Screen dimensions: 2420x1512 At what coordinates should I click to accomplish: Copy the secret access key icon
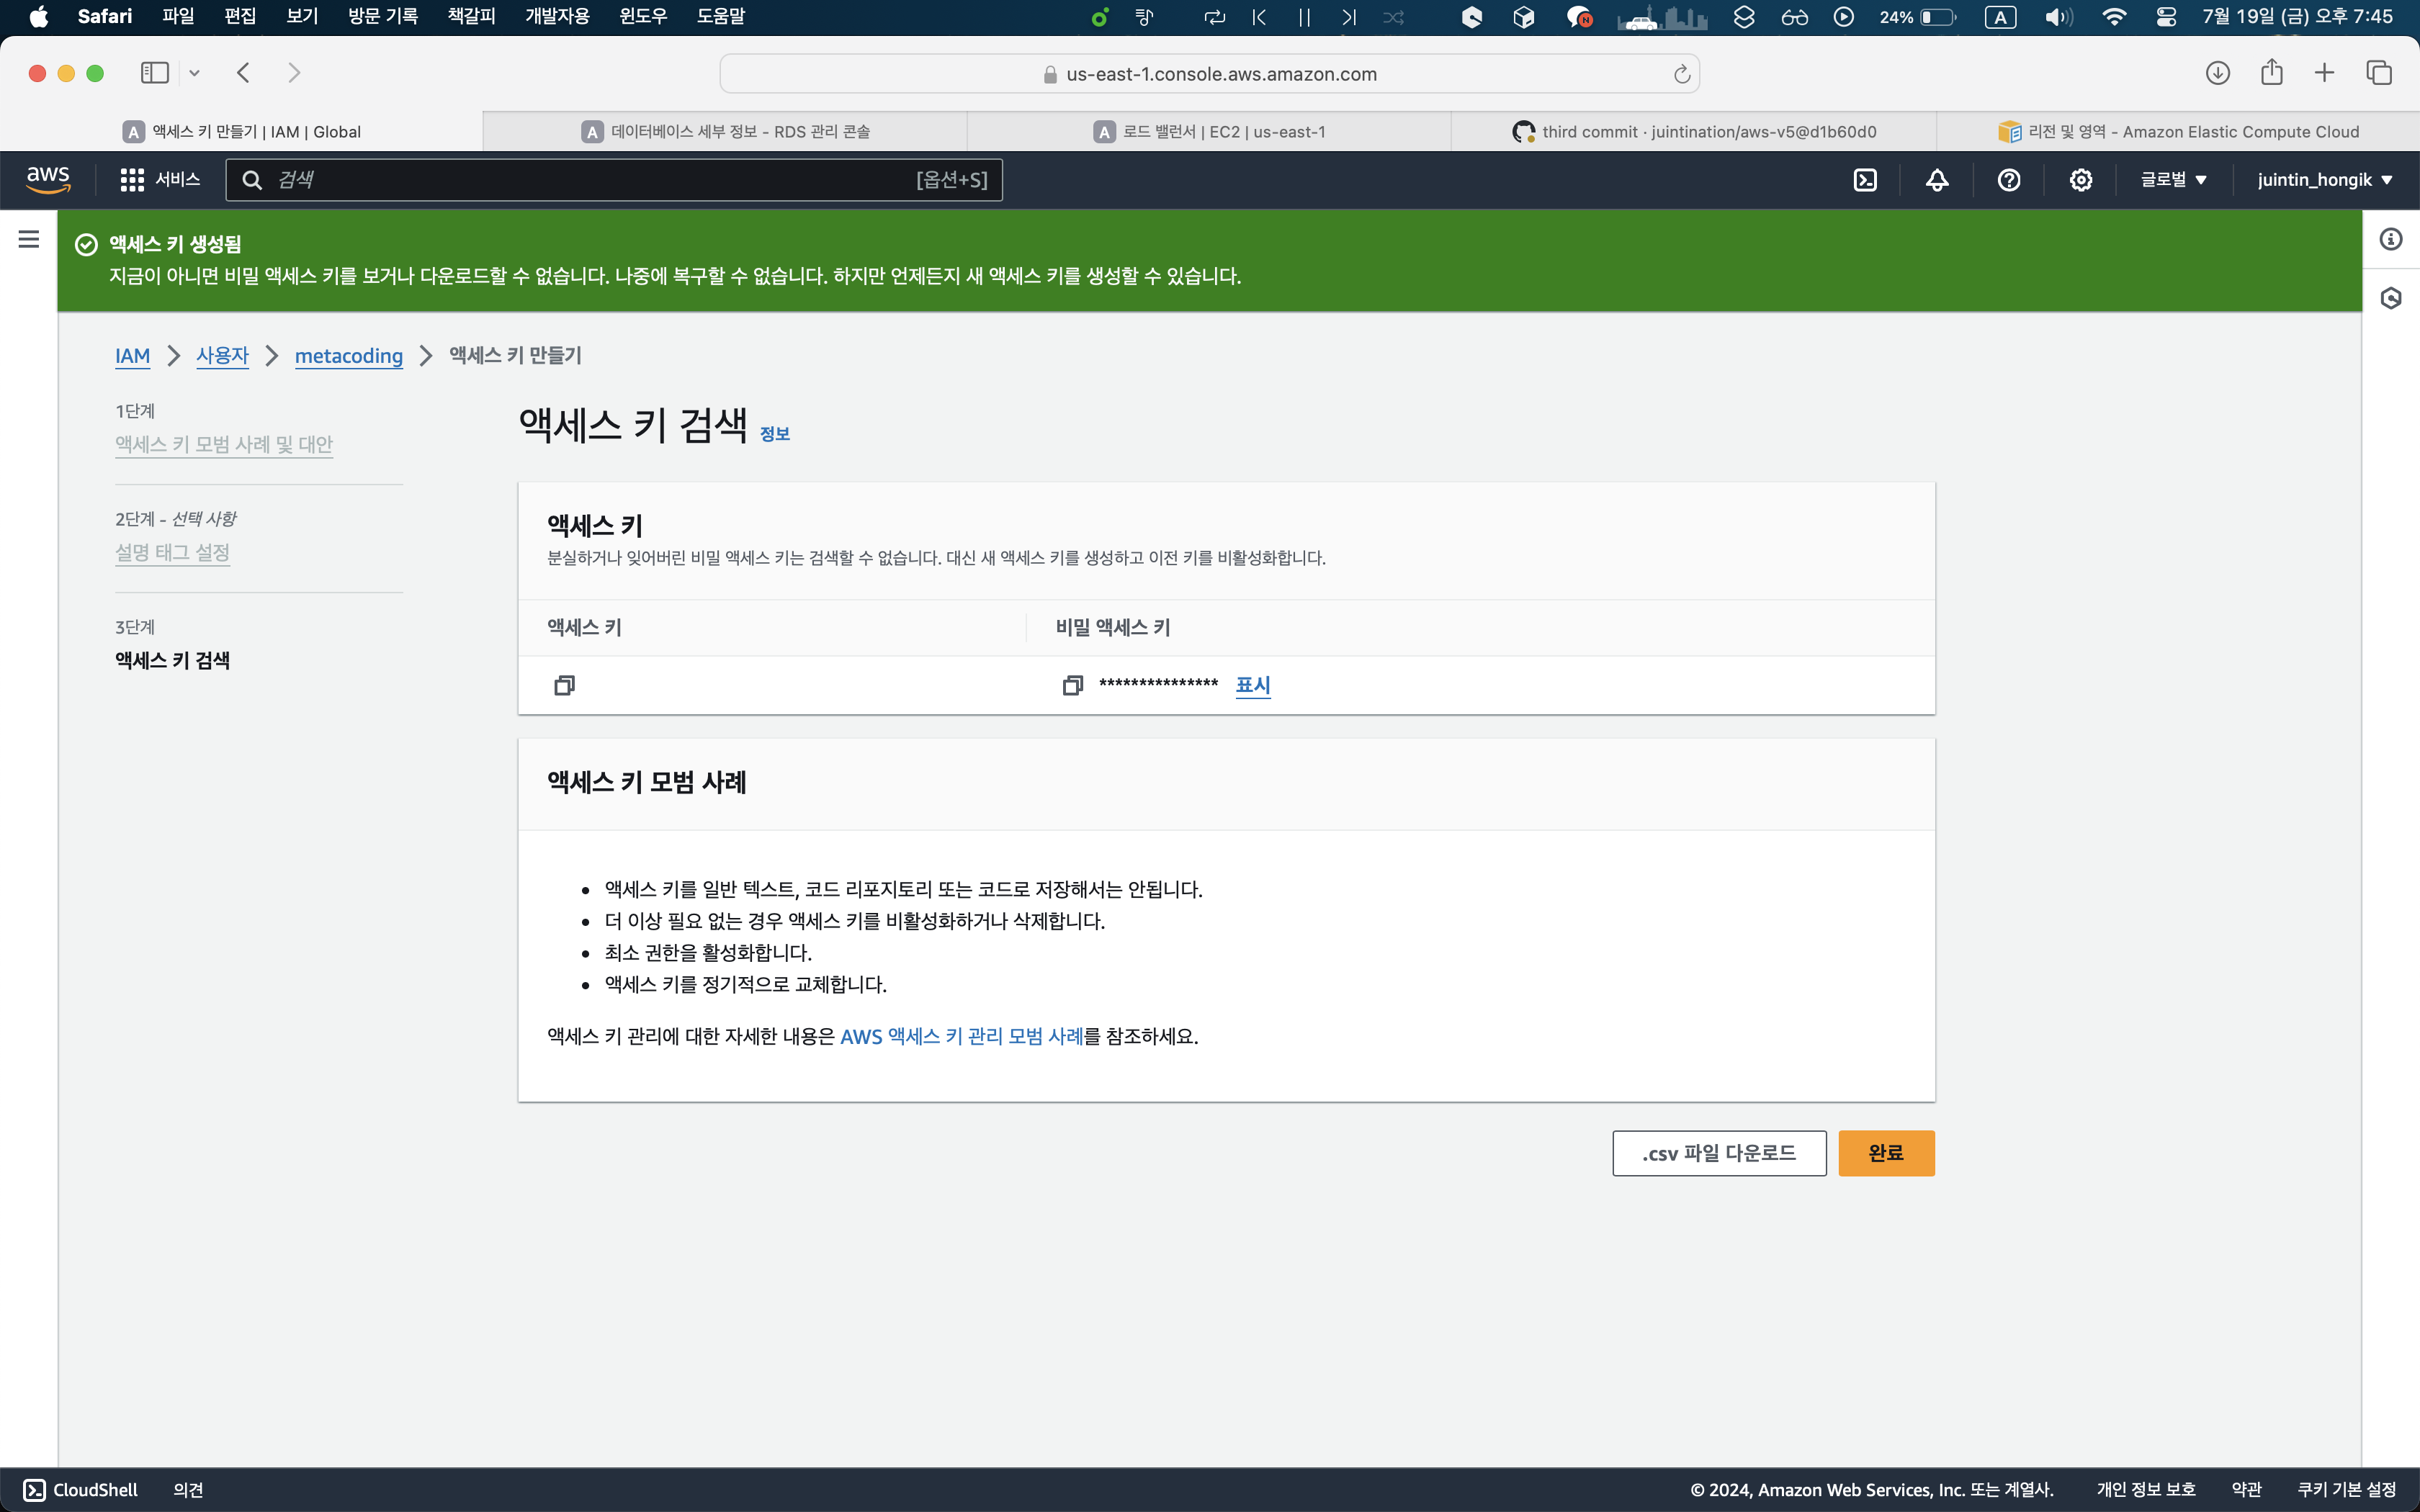1072,685
